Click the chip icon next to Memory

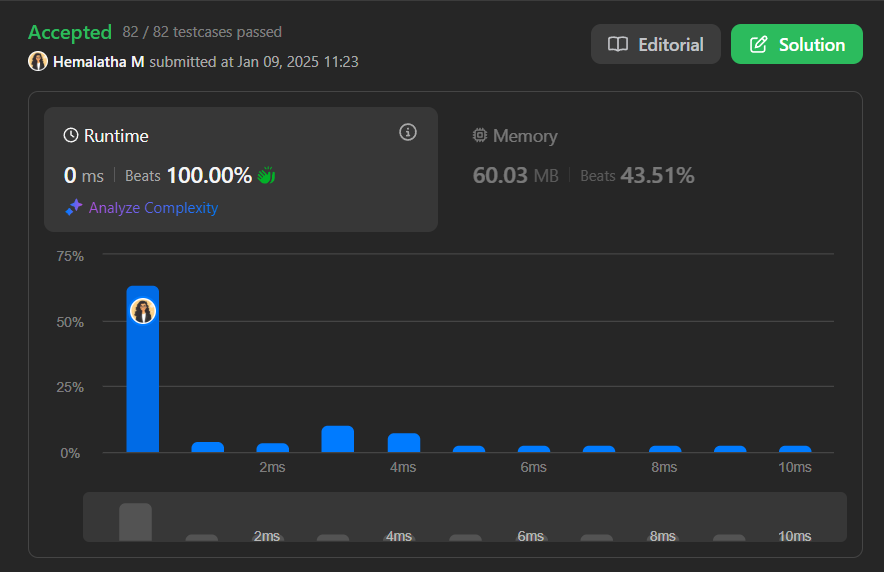click(479, 136)
